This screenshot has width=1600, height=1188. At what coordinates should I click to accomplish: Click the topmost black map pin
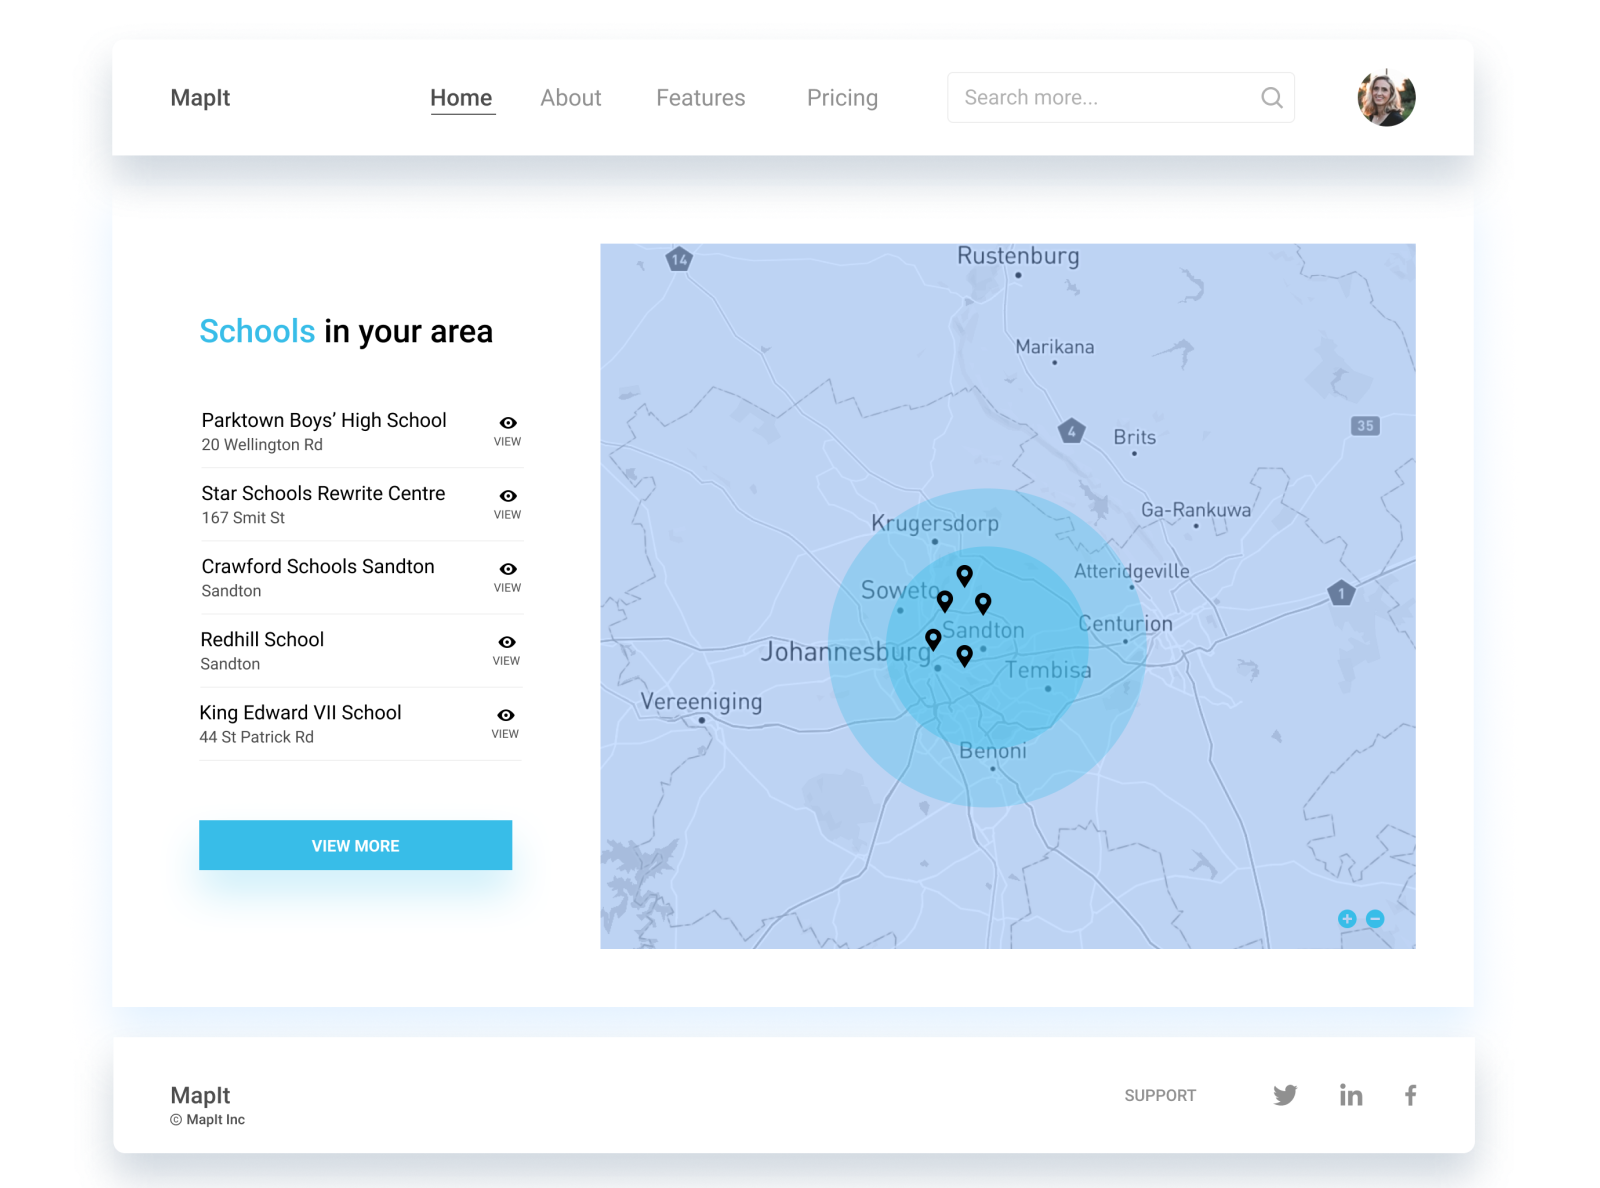click(x=964, y=575)
